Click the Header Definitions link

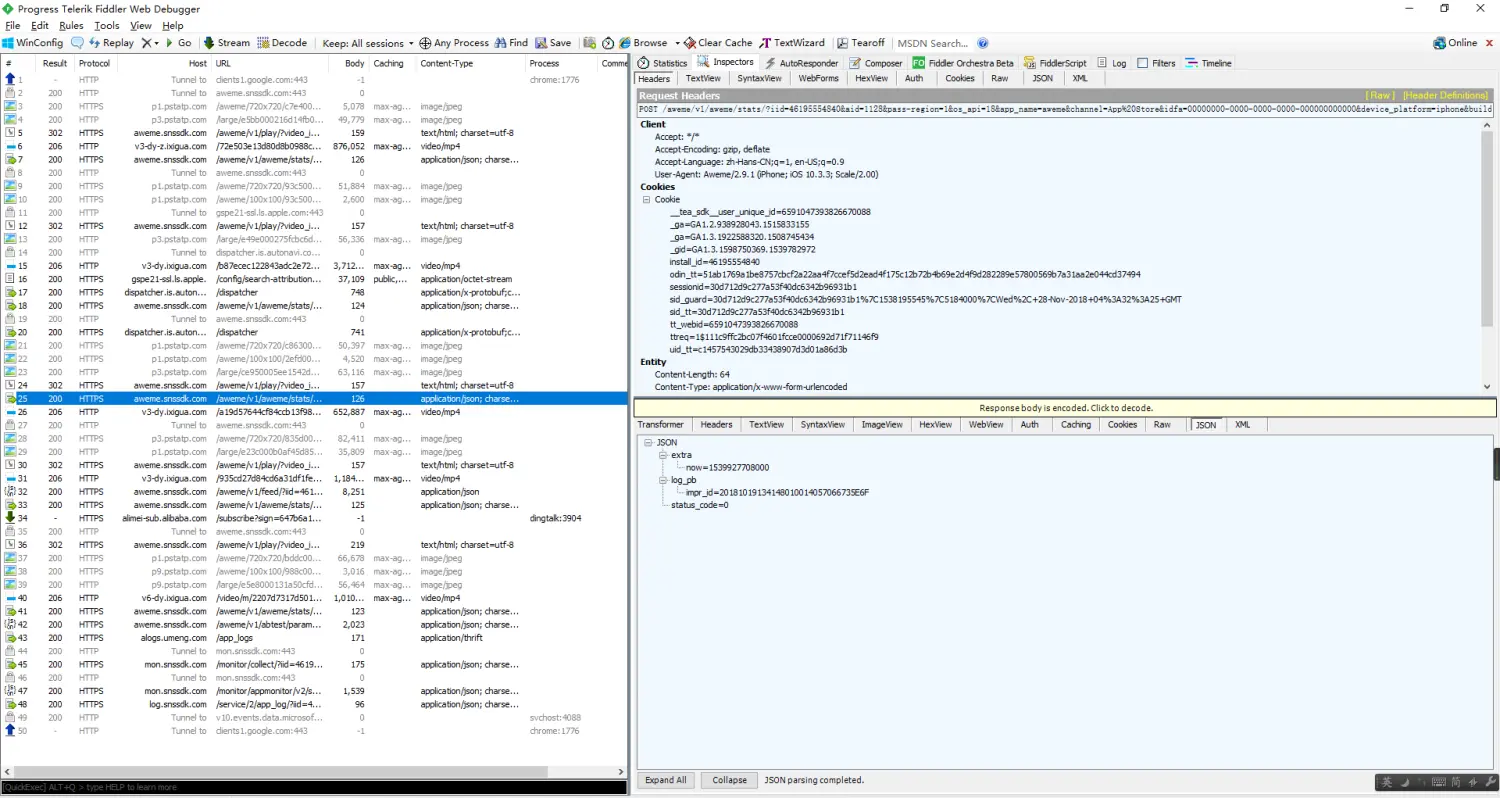1445,96
